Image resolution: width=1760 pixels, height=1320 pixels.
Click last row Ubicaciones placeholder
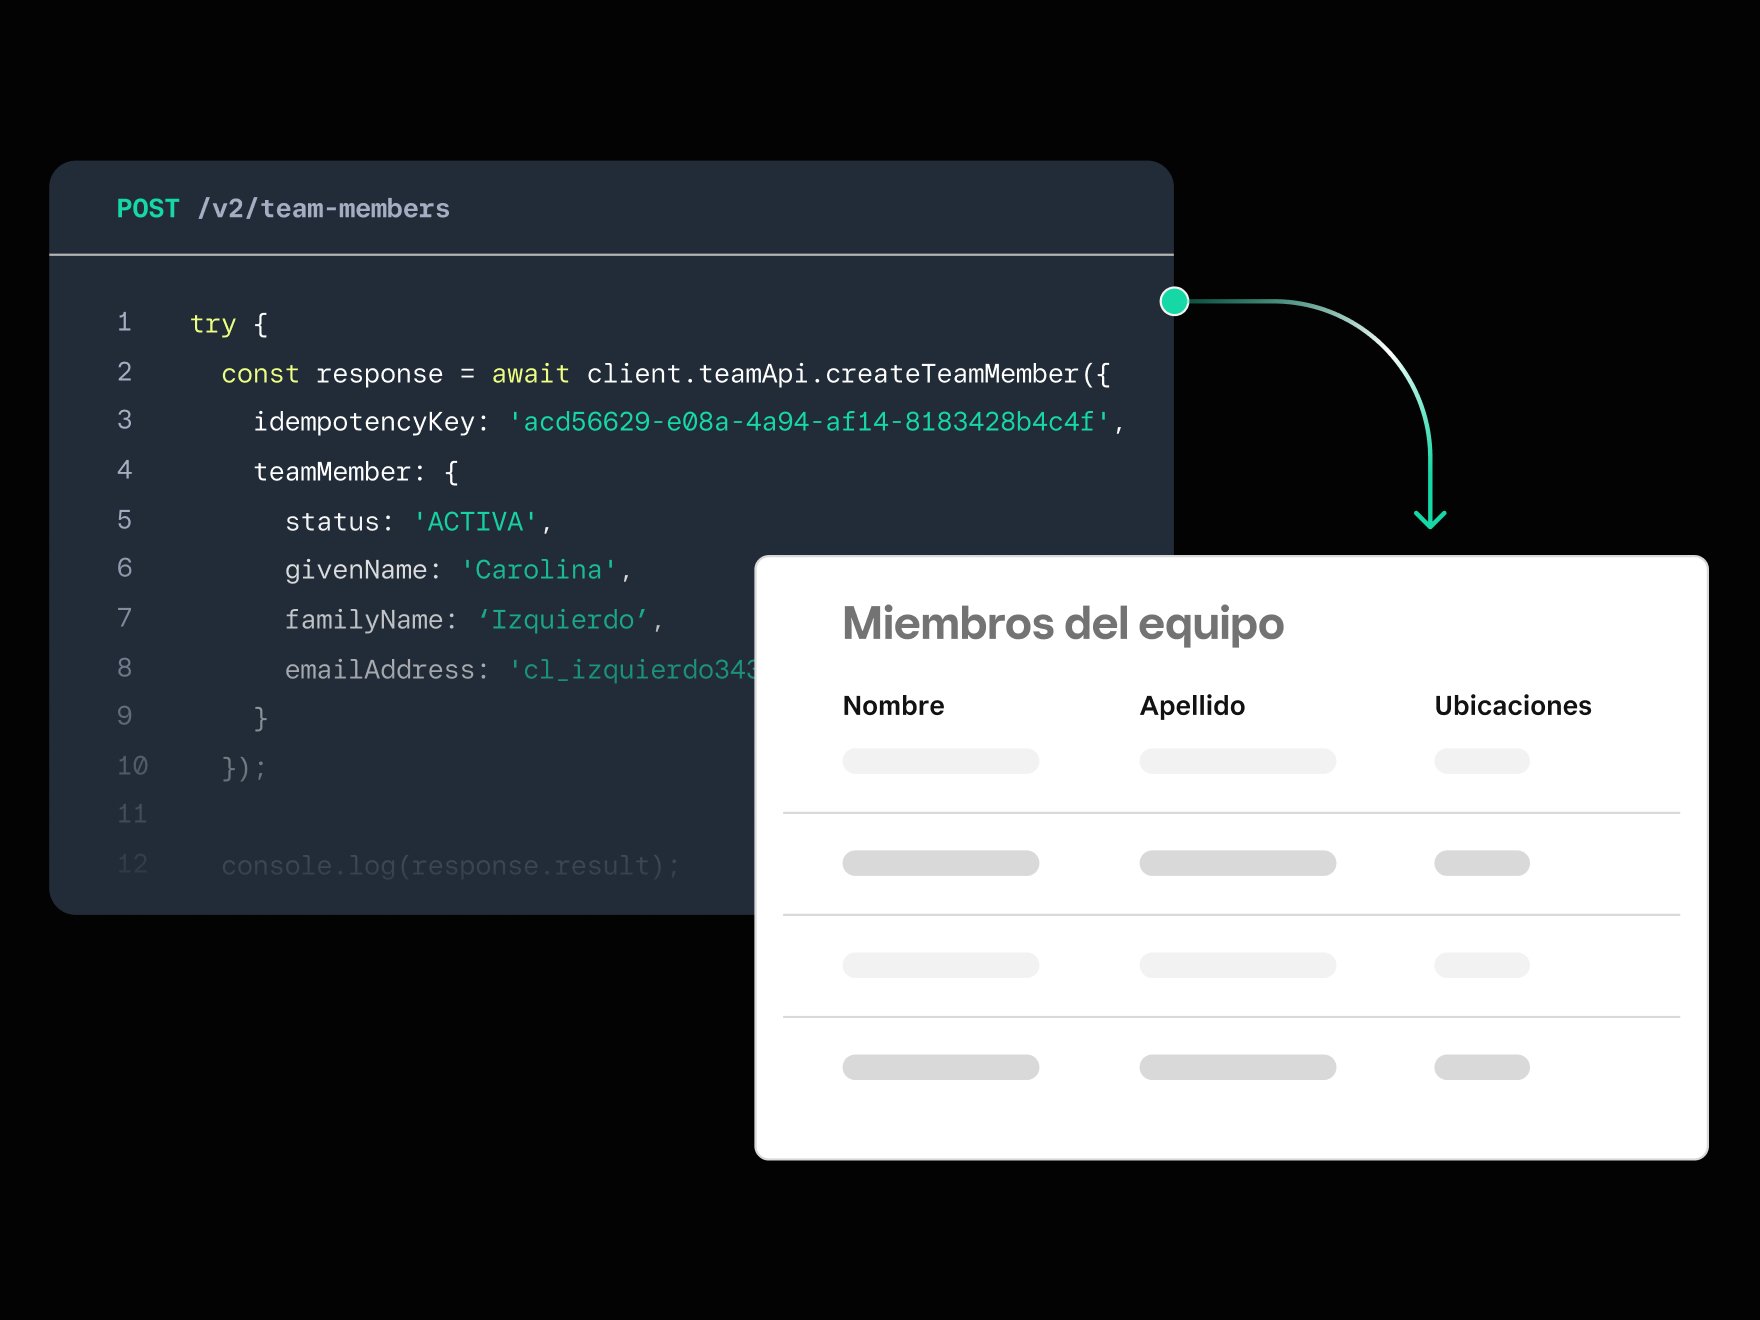click(1482, 1067)
